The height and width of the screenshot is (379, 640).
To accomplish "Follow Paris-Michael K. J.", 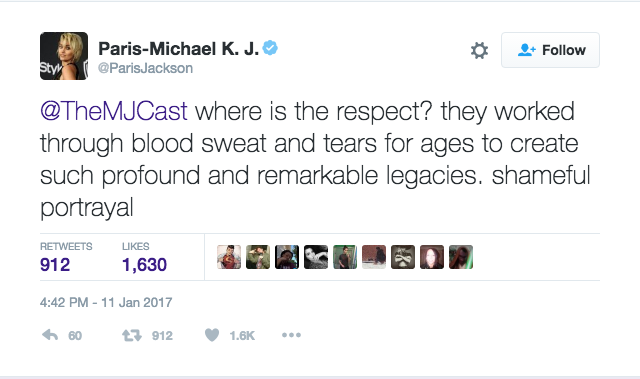I will 550,50.
